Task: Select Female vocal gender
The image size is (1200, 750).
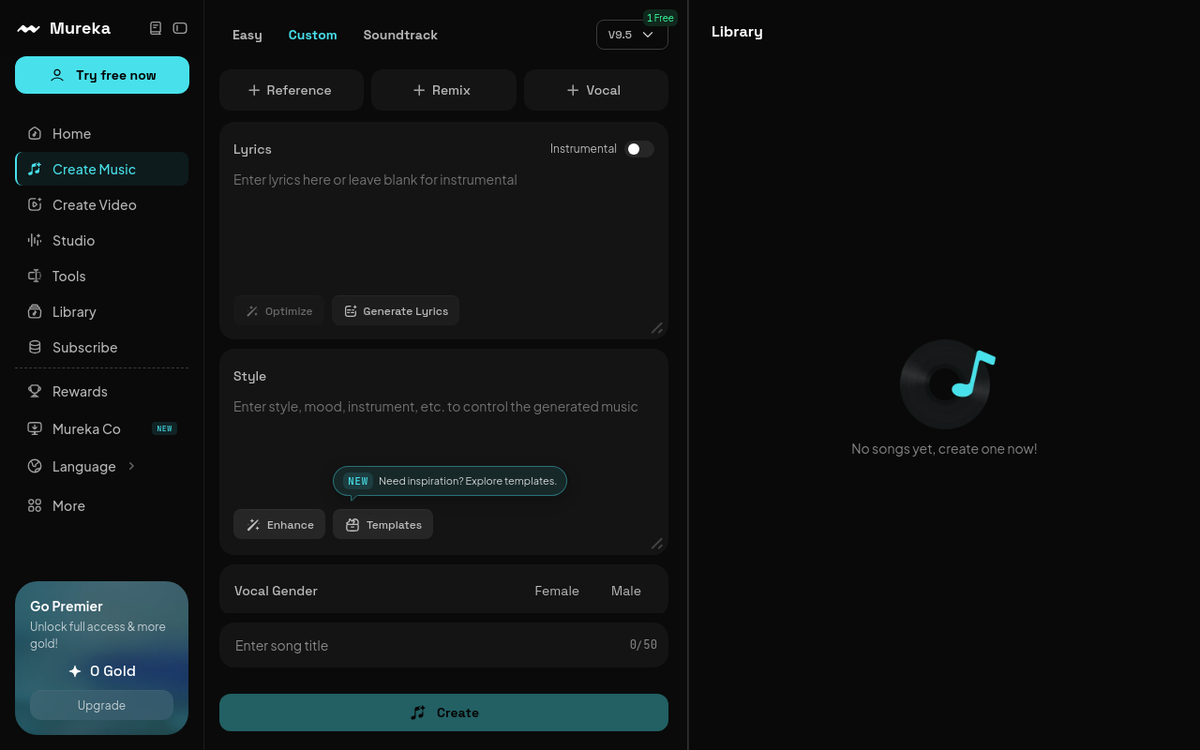Action: (x=557, y=591)
